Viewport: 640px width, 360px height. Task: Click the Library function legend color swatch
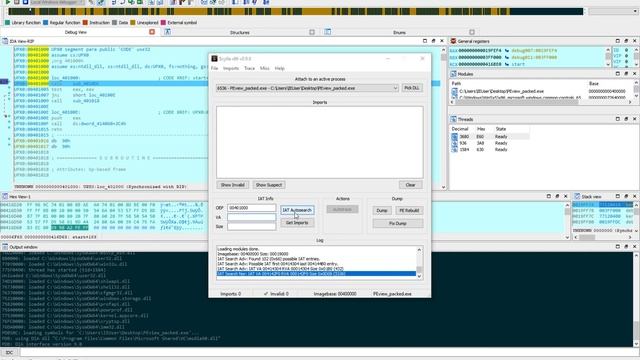click(7, 22)
